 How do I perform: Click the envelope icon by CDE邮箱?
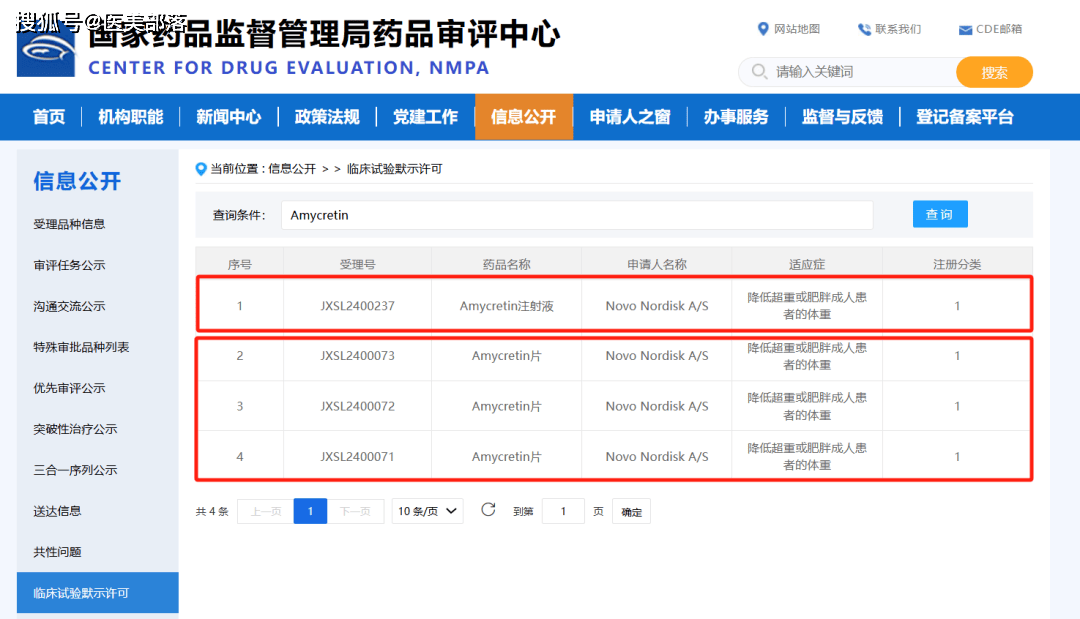tap(965, 30)
